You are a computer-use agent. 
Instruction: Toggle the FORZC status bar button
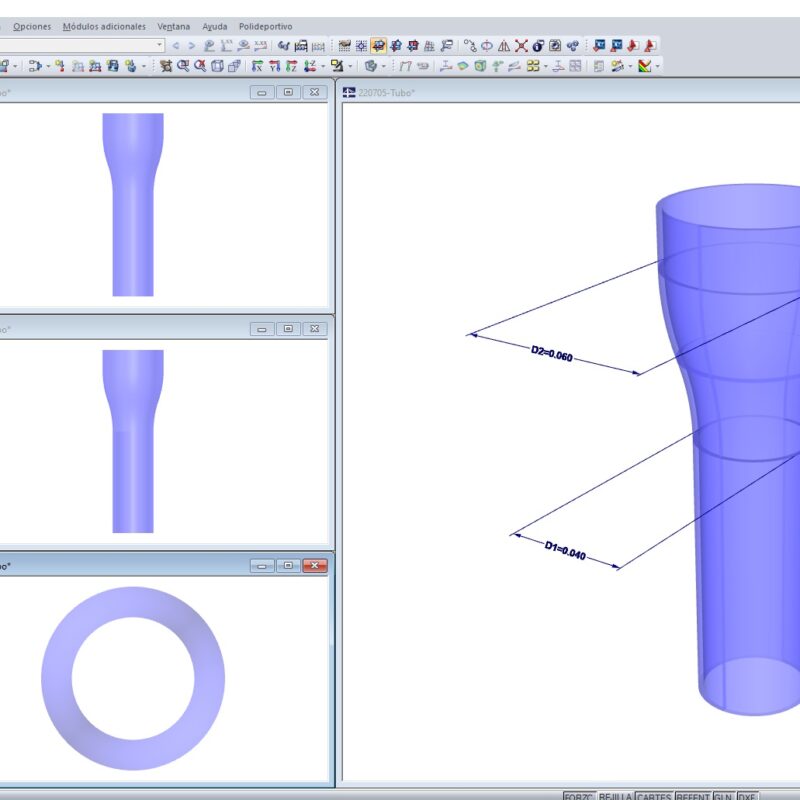(x=579, y=796)
